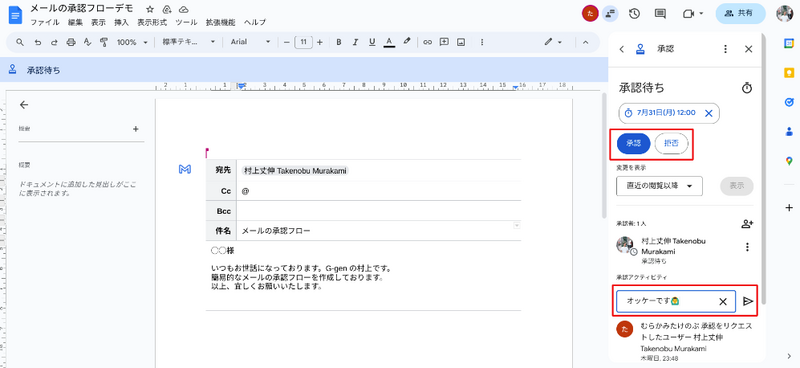Click the 拒否 reject button
The width and height of the screenshot is (800, 368).
(x=671, y=144)
